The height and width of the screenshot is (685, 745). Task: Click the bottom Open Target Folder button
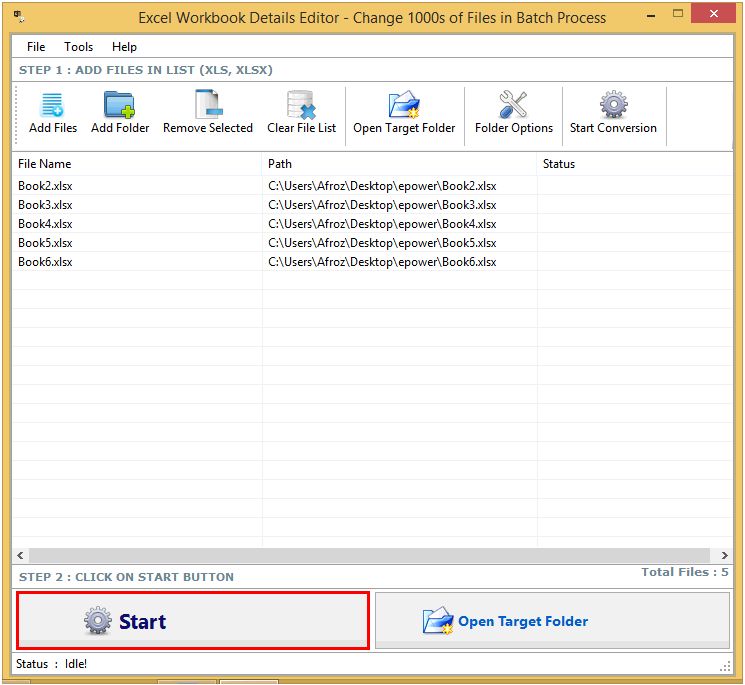pyautogui.click(x=553, y=620)
